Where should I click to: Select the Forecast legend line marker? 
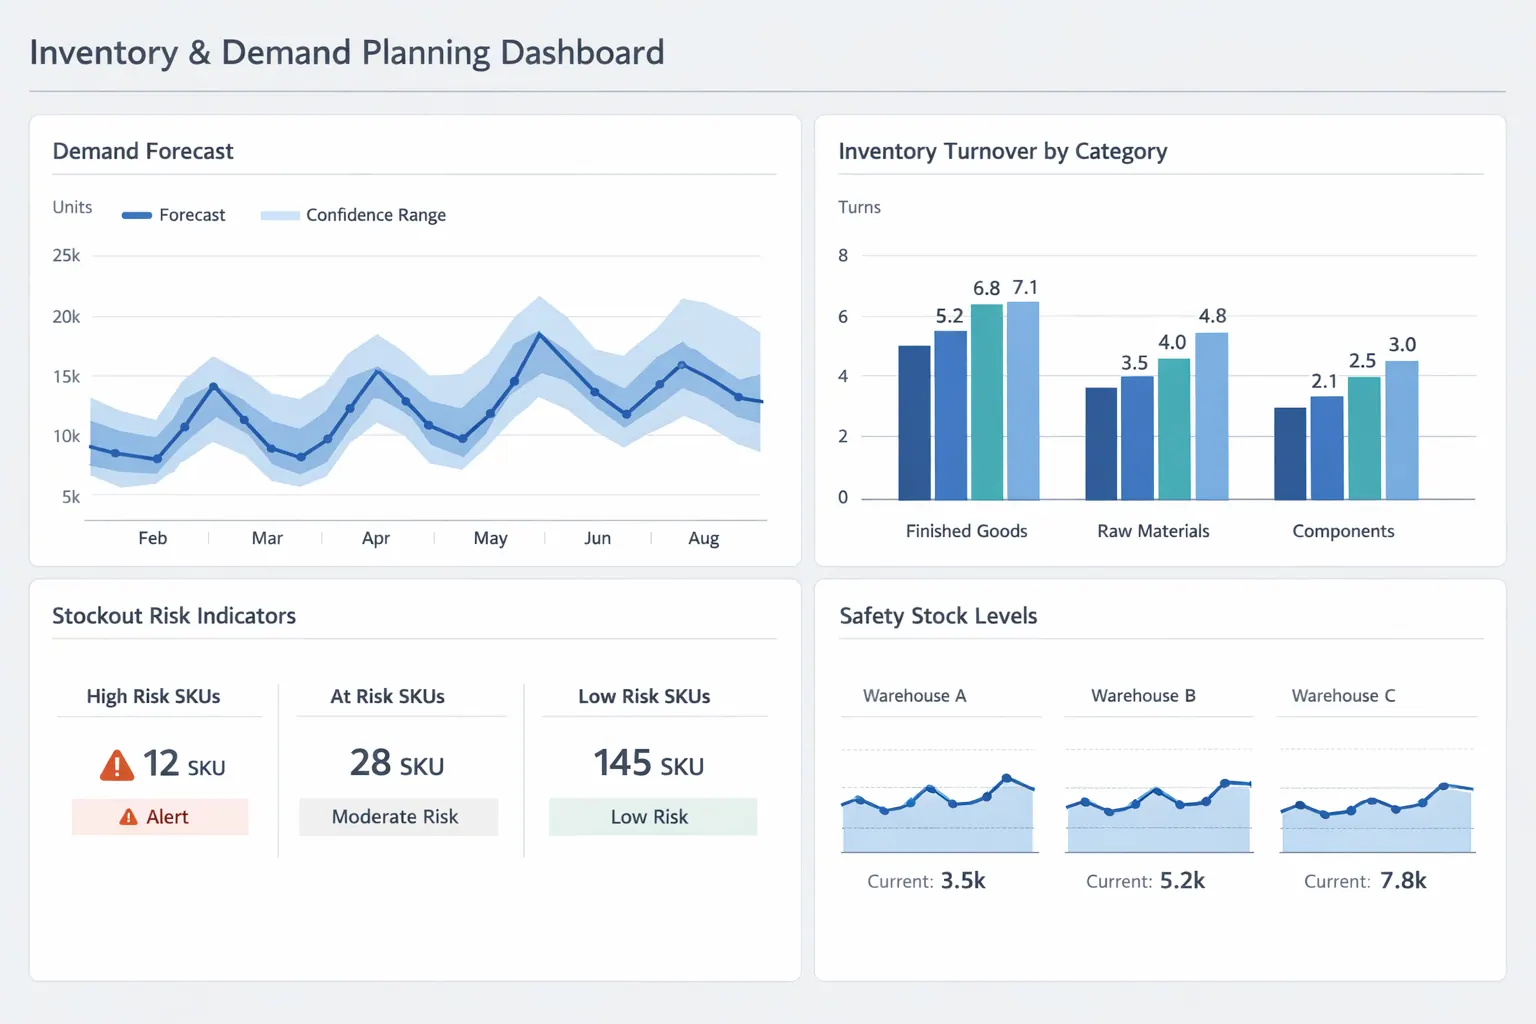click(x=137, y=214)
